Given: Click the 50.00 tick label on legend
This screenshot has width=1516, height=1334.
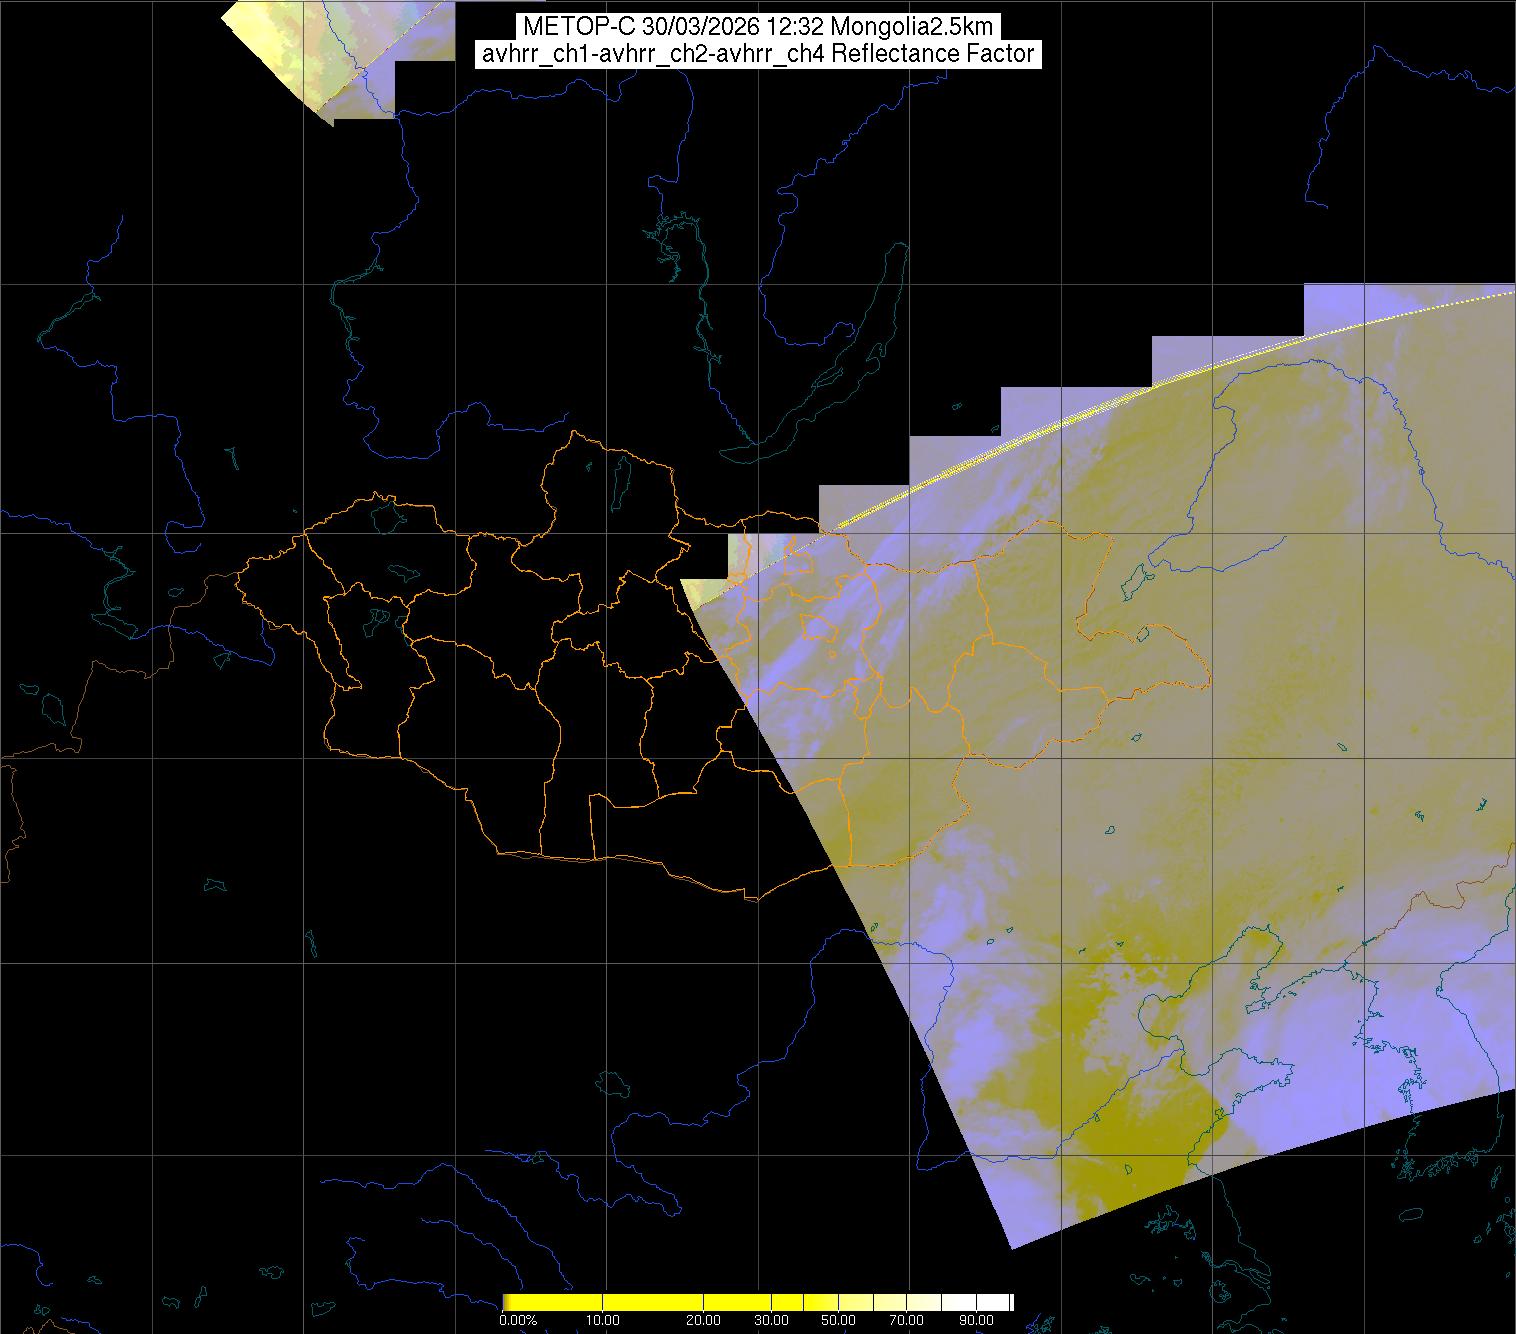Looking at the screenshot, I should pyautogui.click(x=838, y=1320).
